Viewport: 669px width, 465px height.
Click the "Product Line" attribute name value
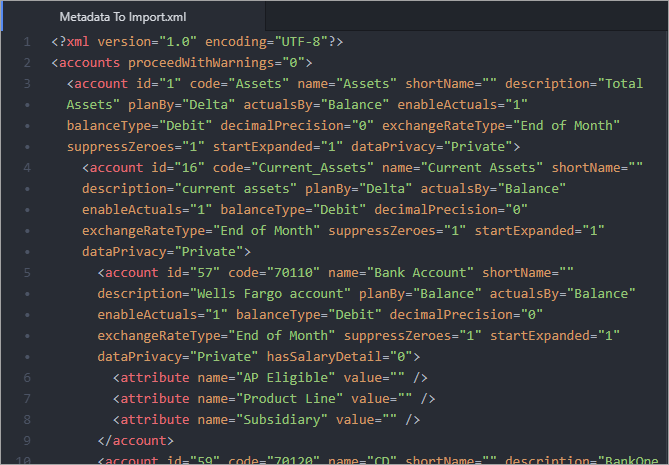[289, 398]
